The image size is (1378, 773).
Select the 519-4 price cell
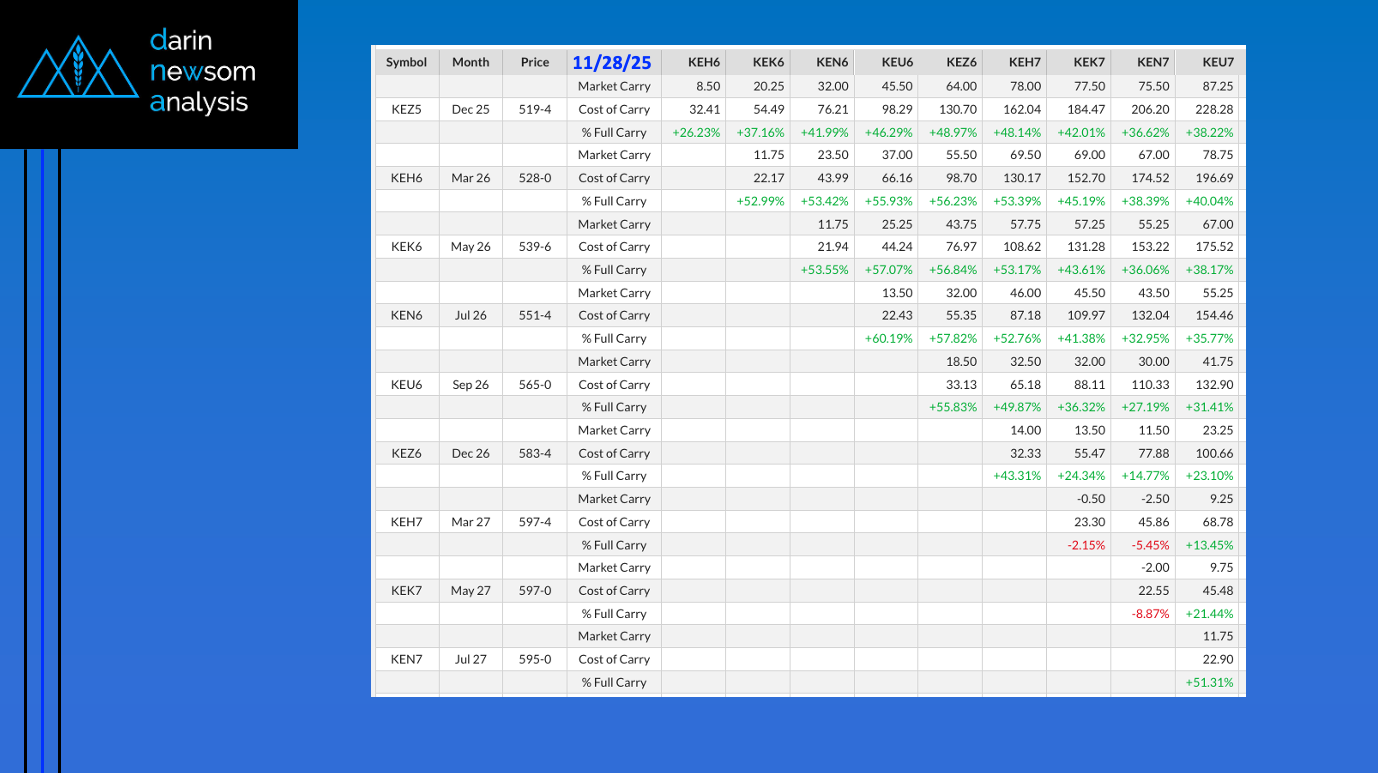(535, 110)
